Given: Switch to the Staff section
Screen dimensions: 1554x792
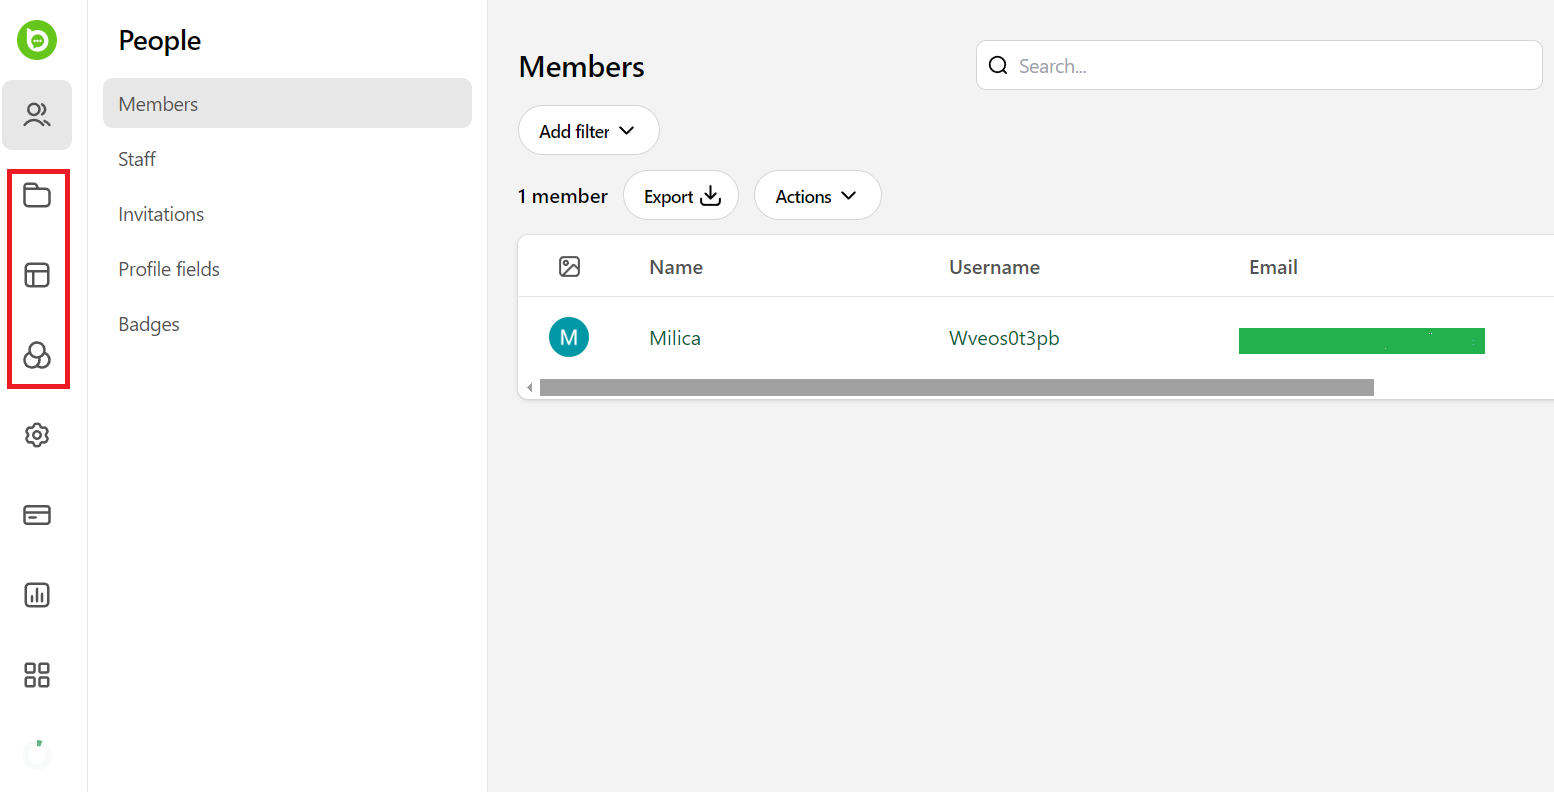Looking at the screenshot, I should 136,158.
